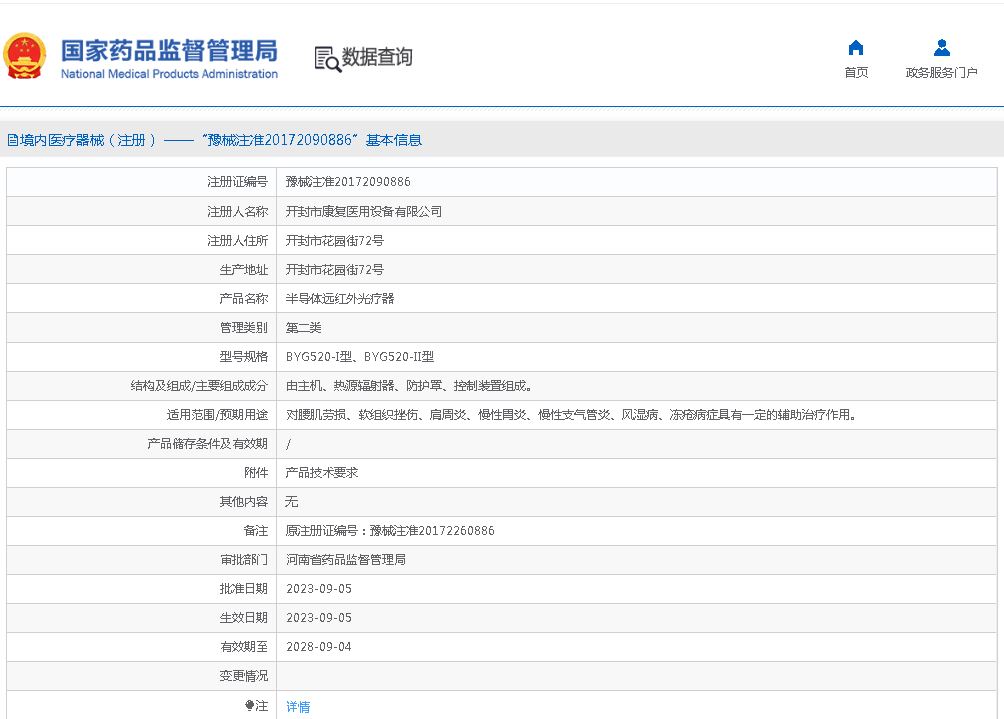Click product name 半导体远红外光疗器
Screen dimensions: 1004x719
[x=340, y=298]
